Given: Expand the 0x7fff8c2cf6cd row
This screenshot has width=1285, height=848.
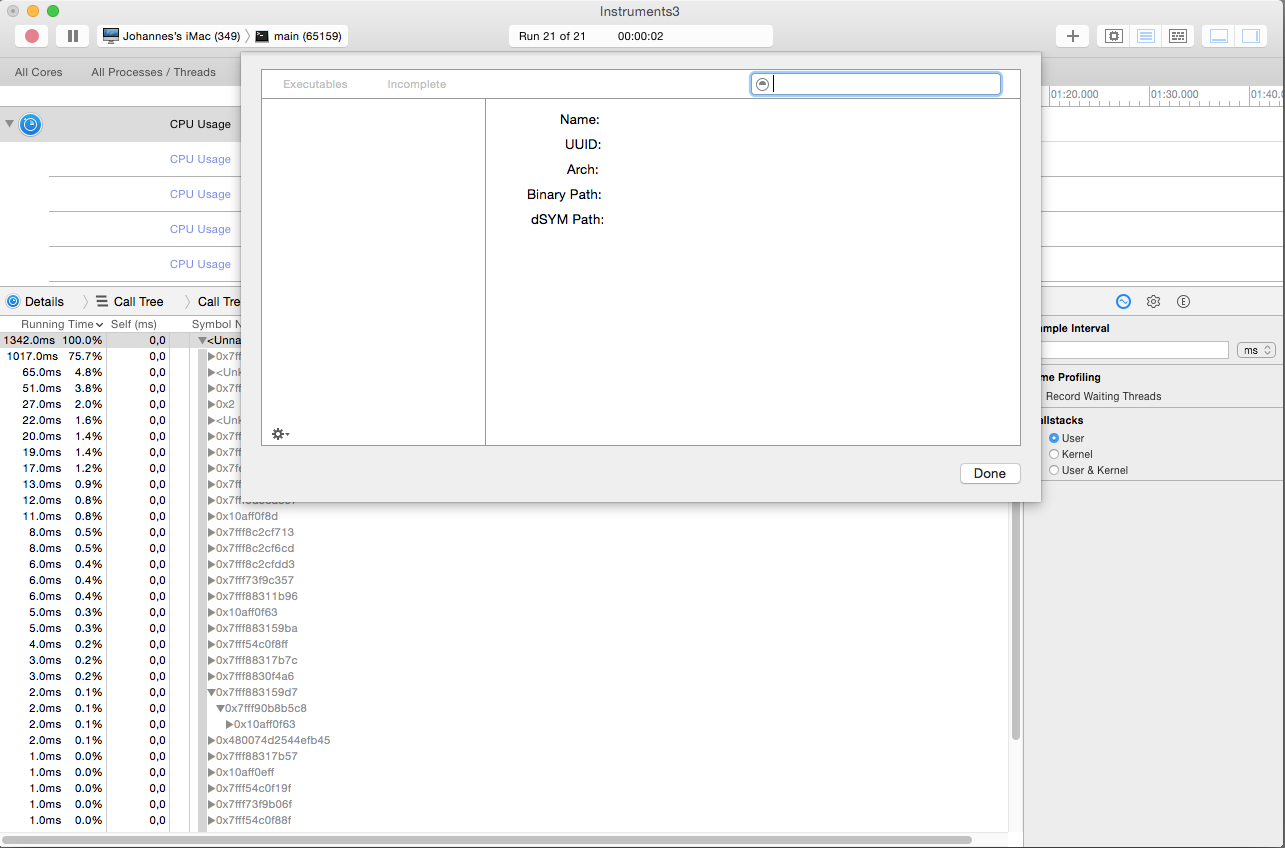Looking at the screenshot, I should 211,548.
